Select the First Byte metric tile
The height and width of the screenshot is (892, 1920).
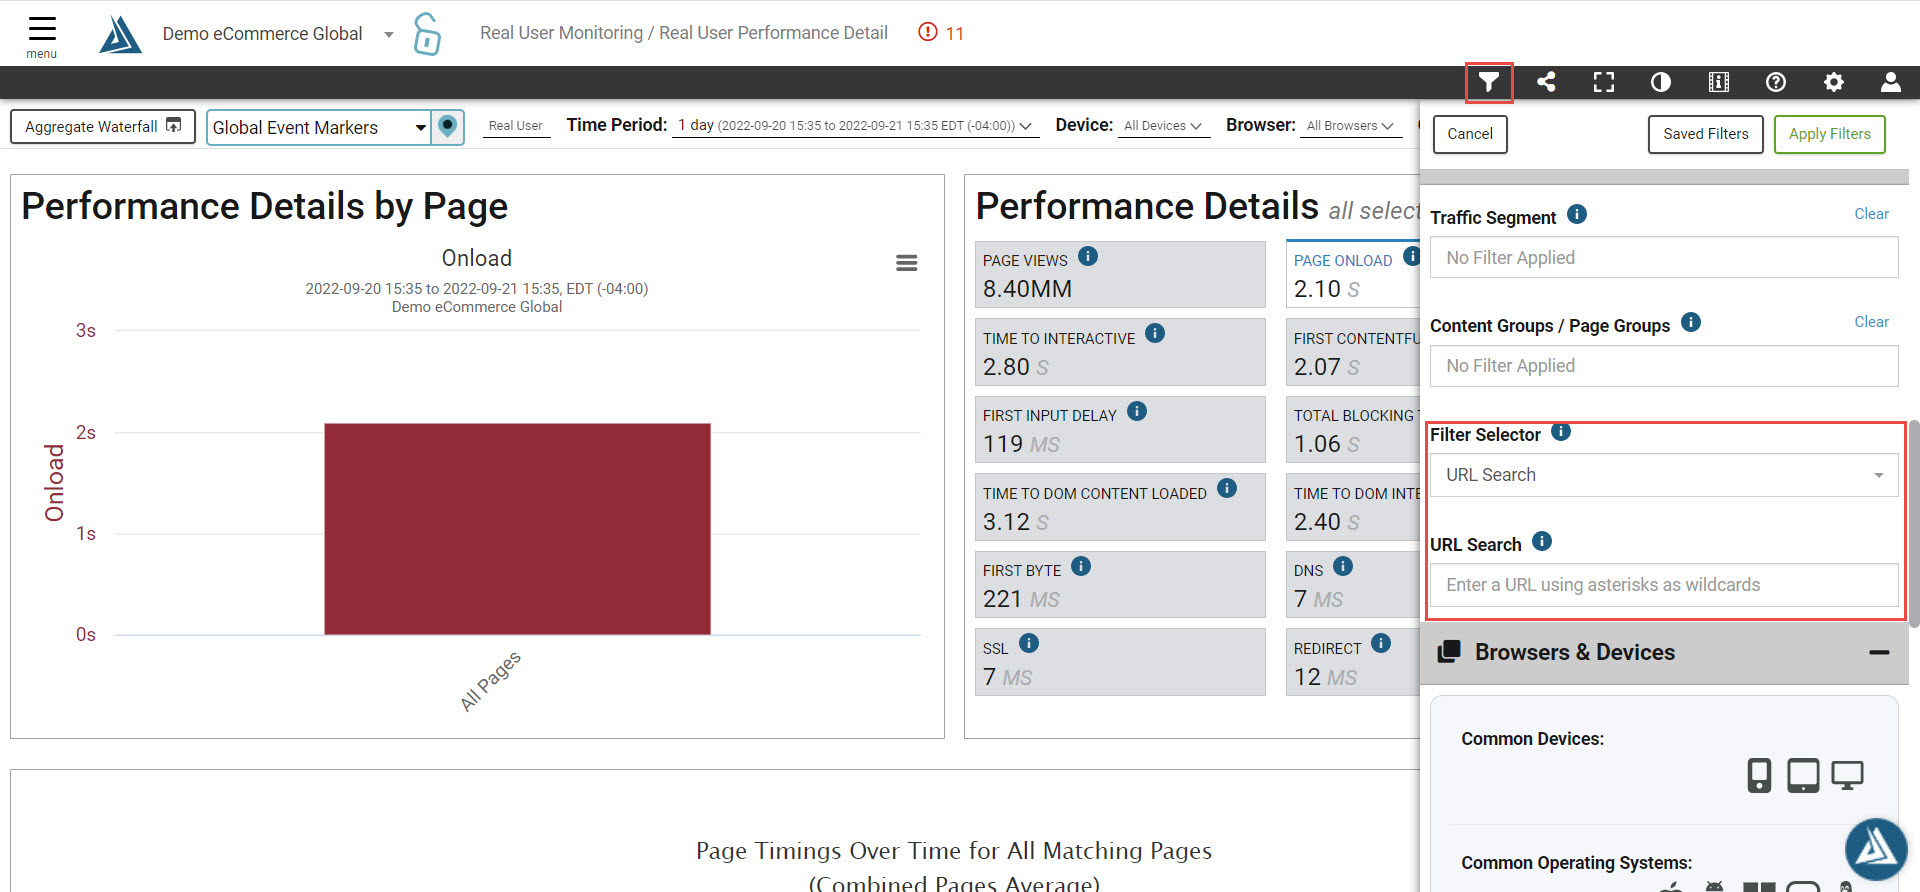pos(1120,584)
